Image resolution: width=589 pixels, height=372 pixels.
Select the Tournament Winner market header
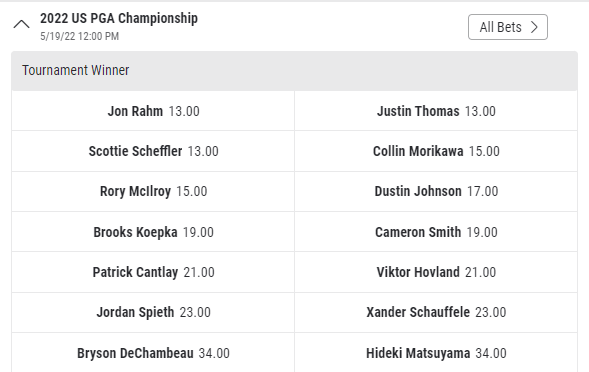(x=294, y=71)
